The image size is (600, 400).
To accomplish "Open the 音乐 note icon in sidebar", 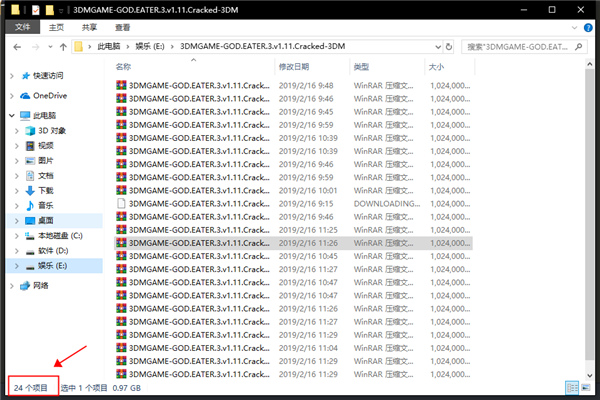I will click(30, 206).
